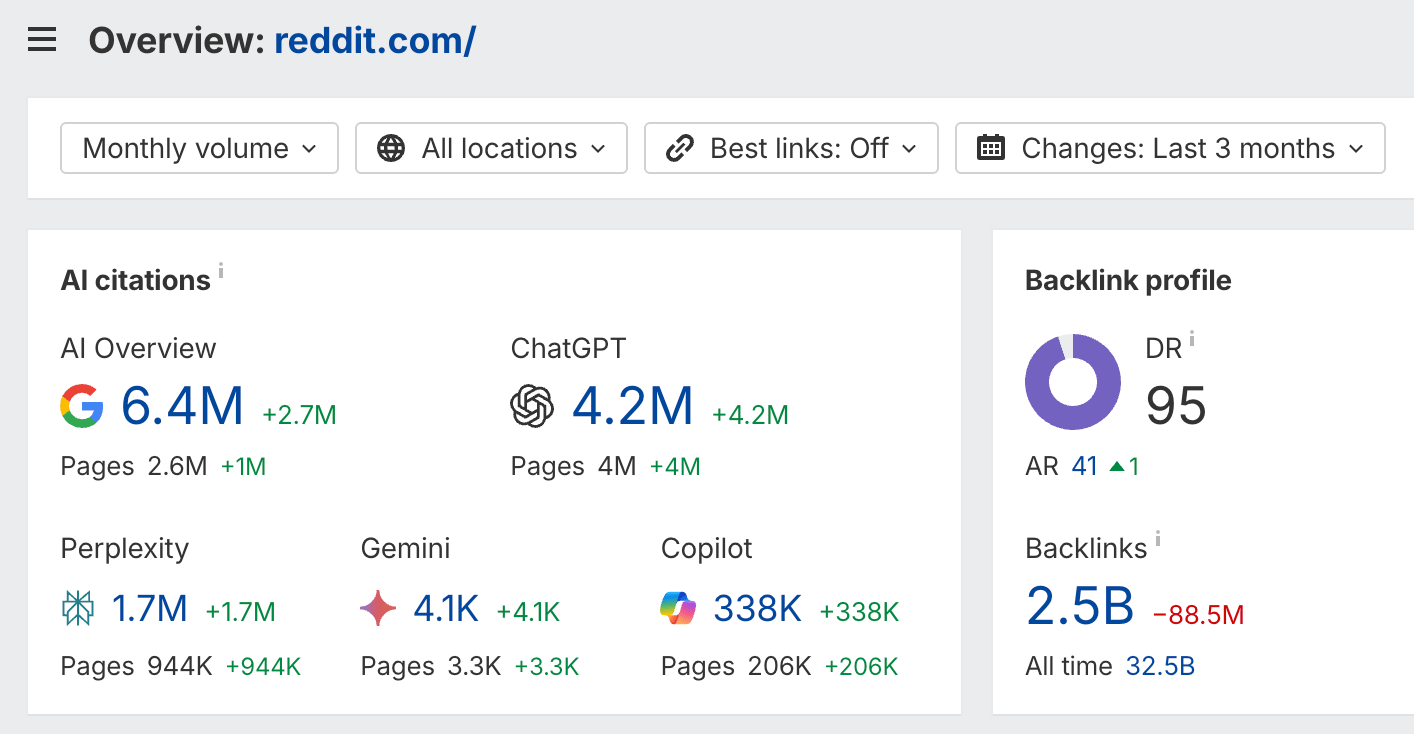
Task: Expand the All locations selector
Action: (490, 147)
